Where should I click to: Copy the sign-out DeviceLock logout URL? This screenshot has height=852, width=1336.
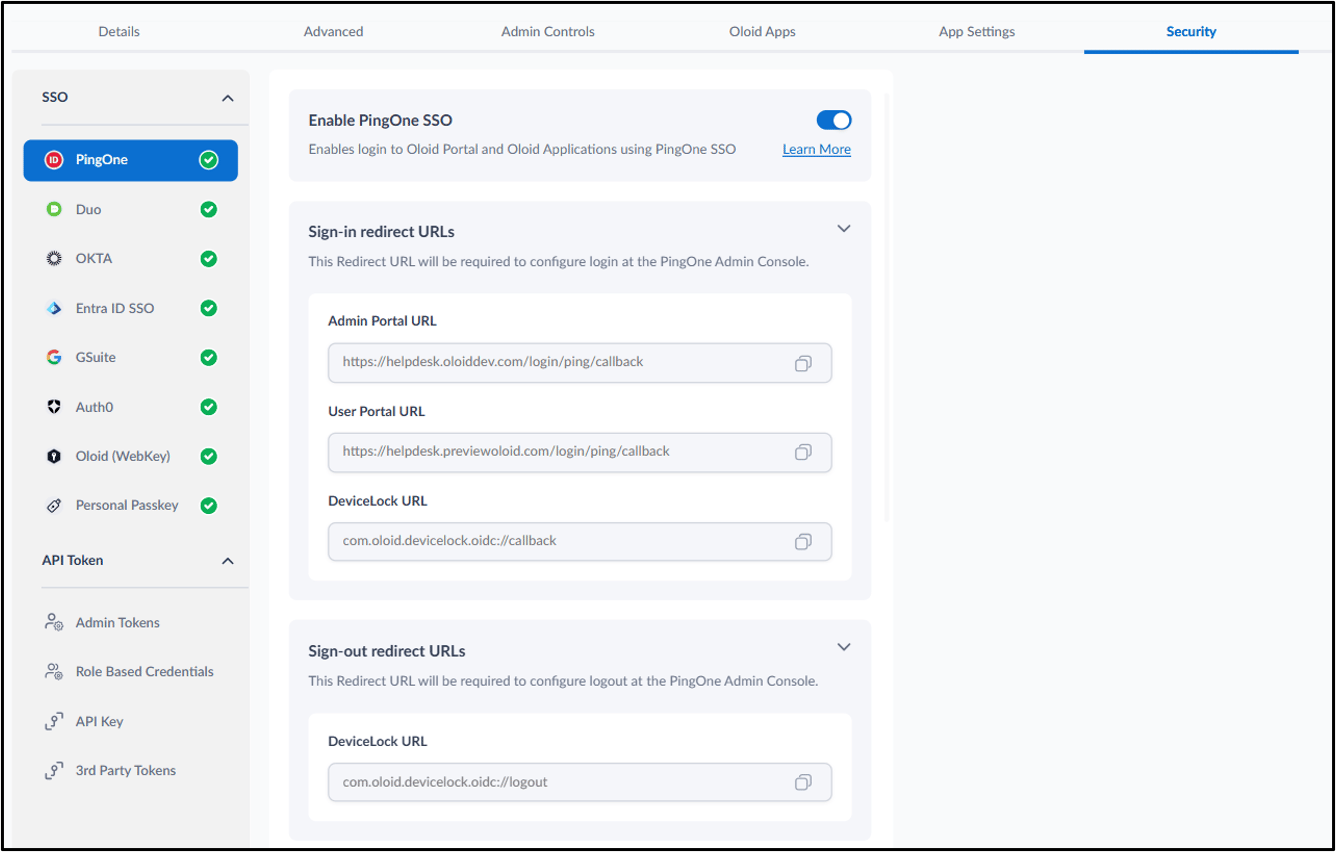(803, 782)
